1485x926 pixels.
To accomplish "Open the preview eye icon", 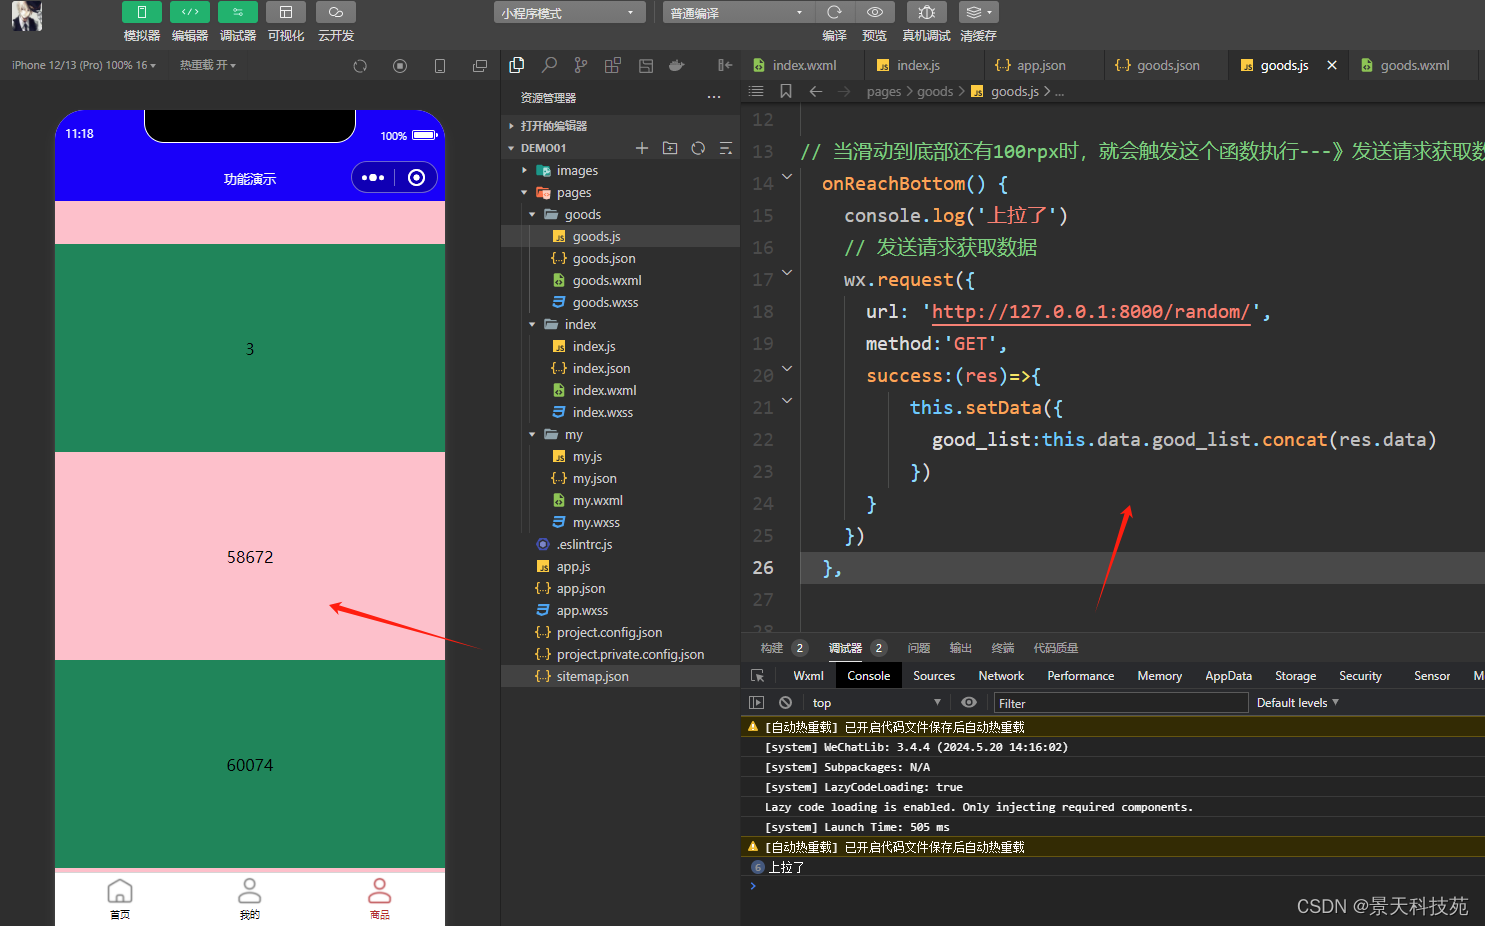I will [874, 12].
